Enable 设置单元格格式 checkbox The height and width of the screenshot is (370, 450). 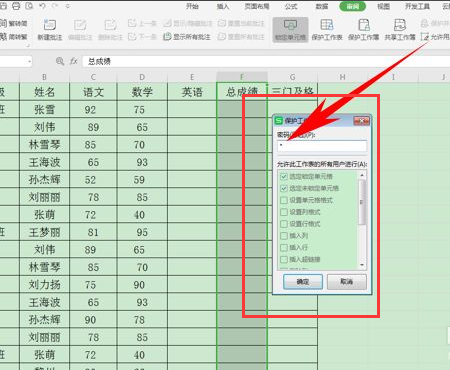[x=284, y=200]
